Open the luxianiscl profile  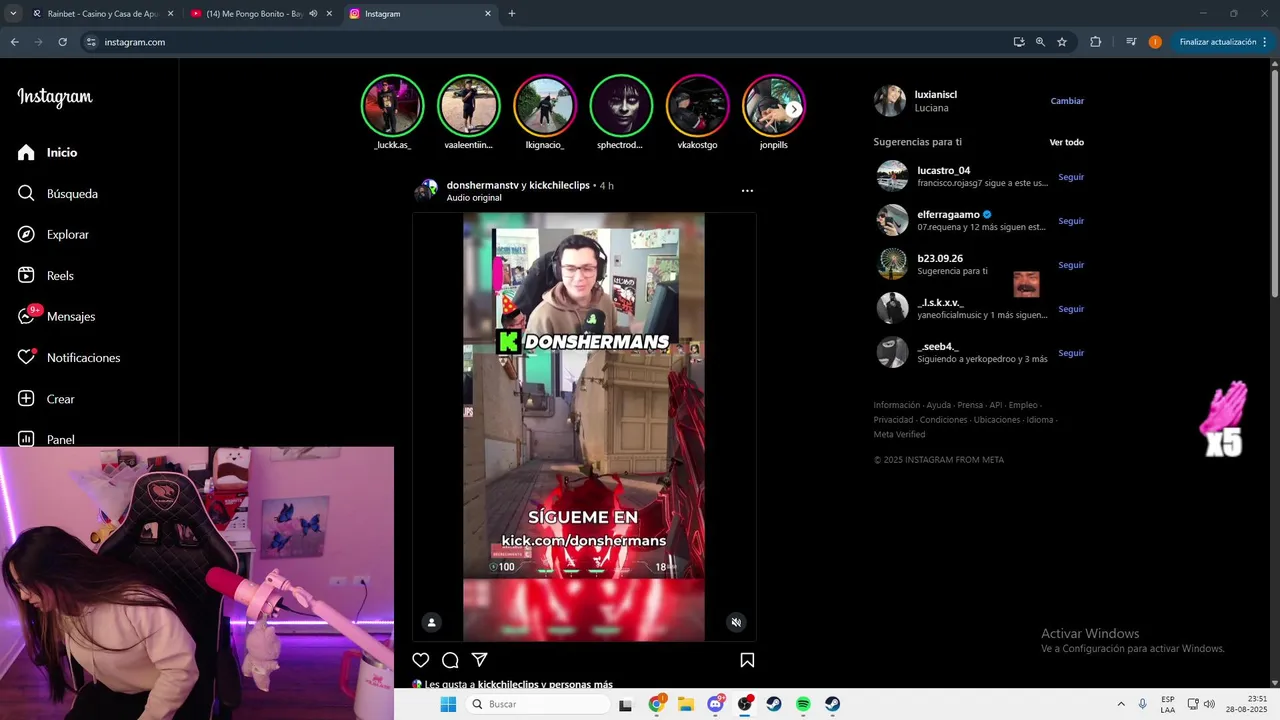[936, 94]
